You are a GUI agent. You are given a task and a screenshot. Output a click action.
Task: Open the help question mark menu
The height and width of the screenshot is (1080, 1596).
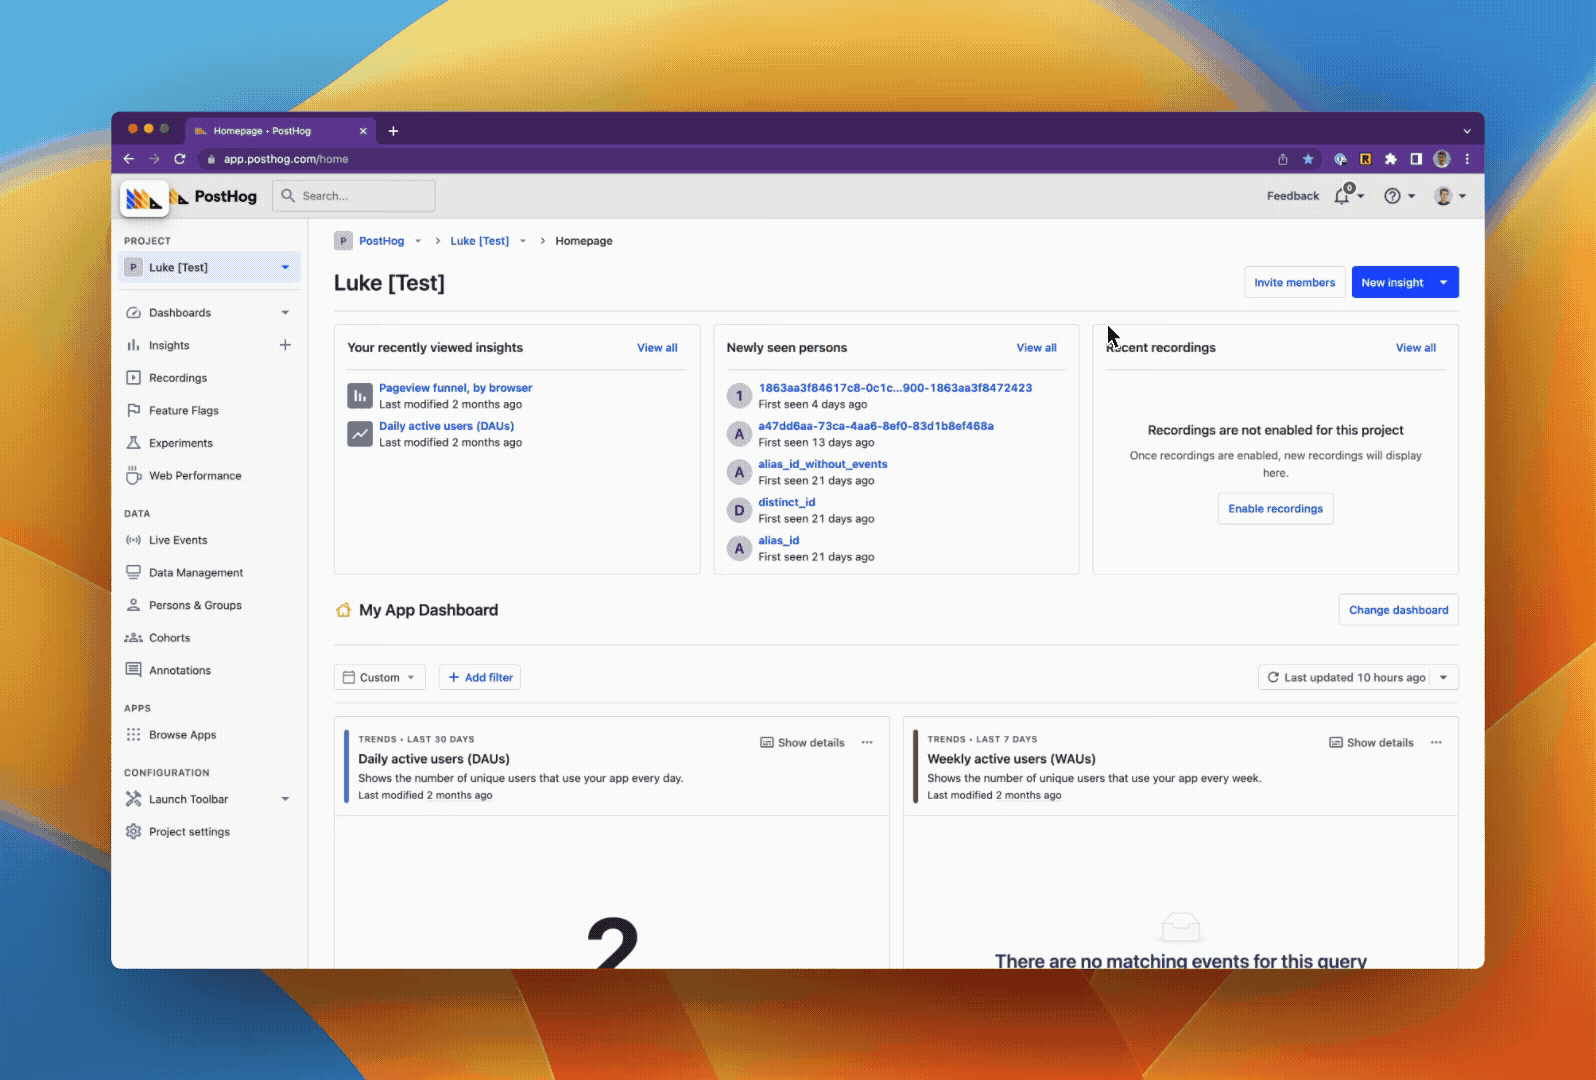1392,196
